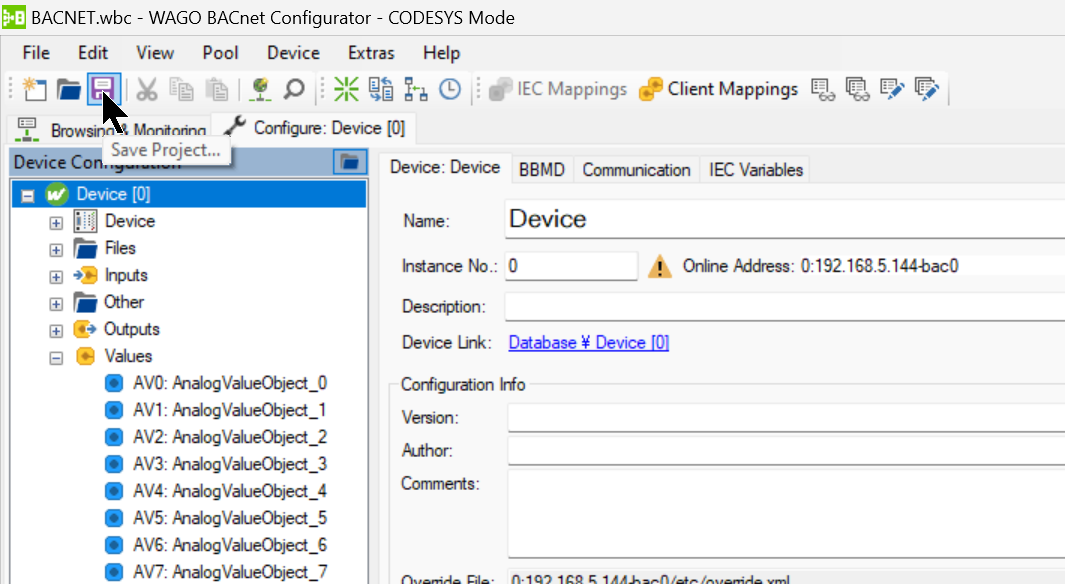Select AV3: AnalogValueObject_3
The width and height of the screenshot is (1065, 584).
(x=230, y=464)
